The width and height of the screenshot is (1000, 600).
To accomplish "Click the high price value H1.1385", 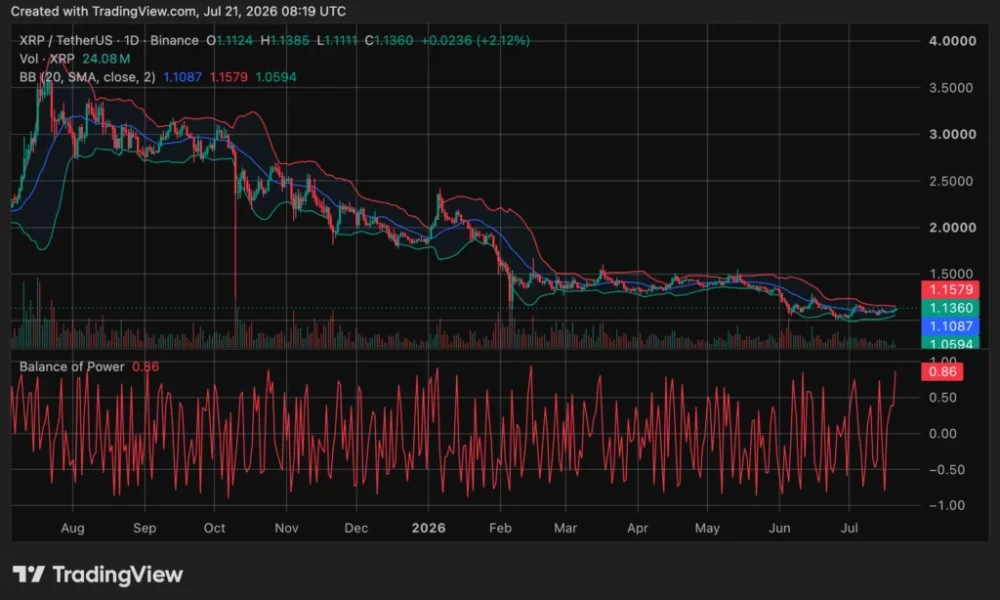I will click(x=284, y=40).
